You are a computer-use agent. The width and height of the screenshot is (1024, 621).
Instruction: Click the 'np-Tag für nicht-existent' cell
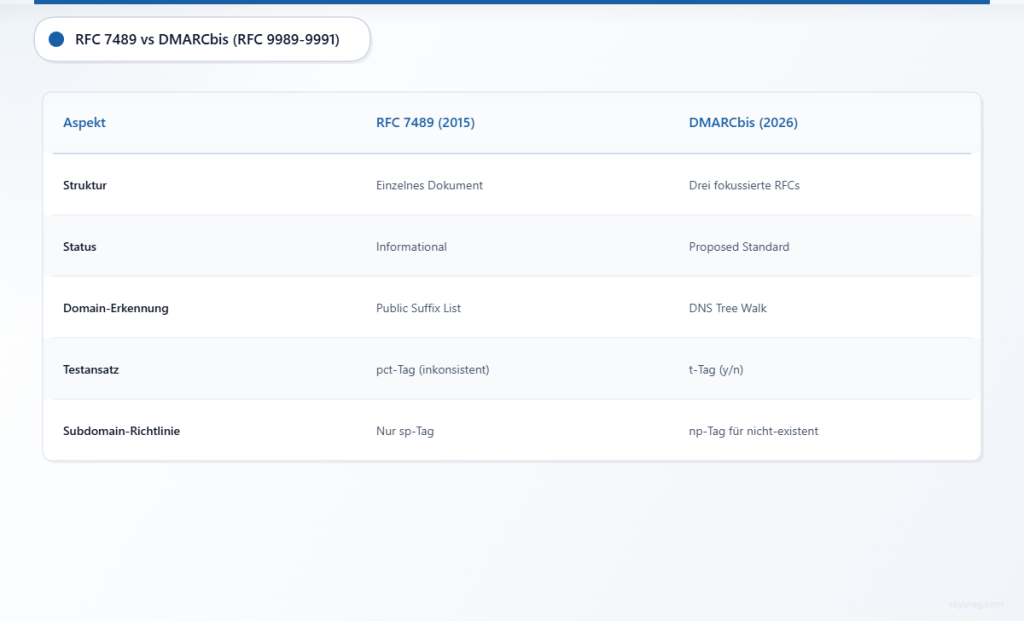753,430
